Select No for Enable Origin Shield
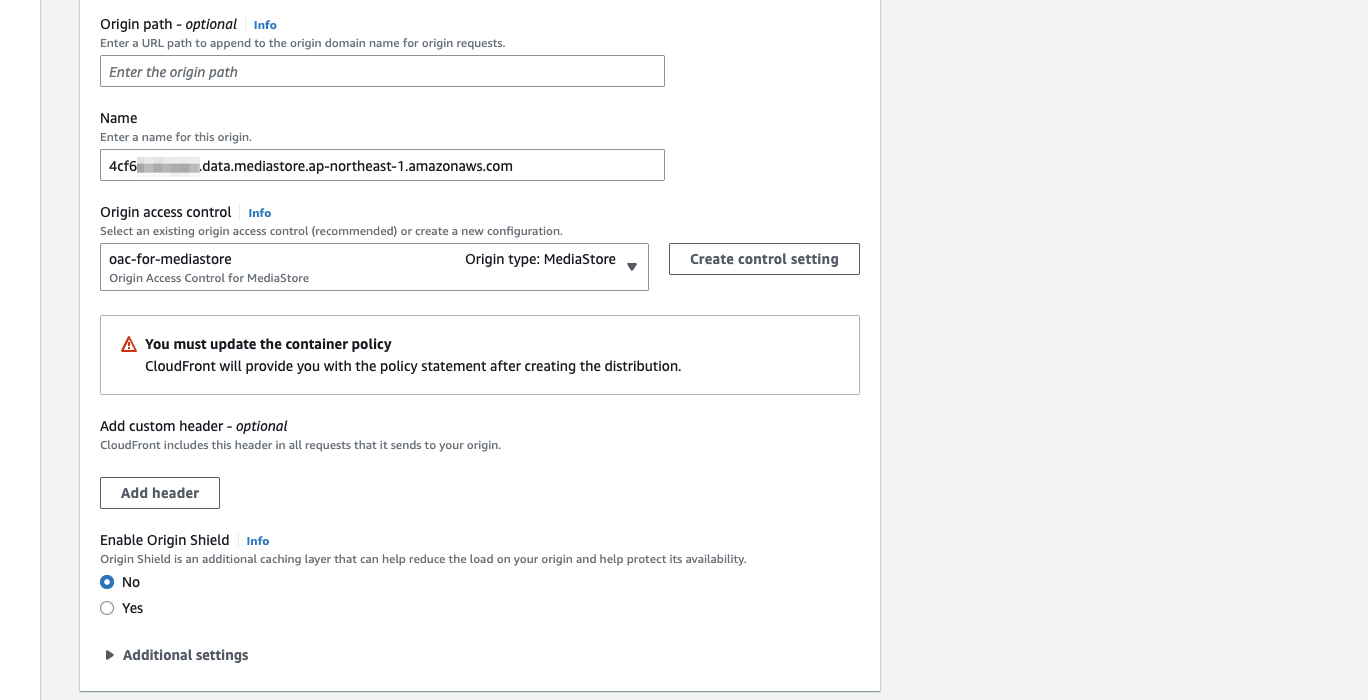The width and height of the screenshot is (1368, 700). click(107, 582)
